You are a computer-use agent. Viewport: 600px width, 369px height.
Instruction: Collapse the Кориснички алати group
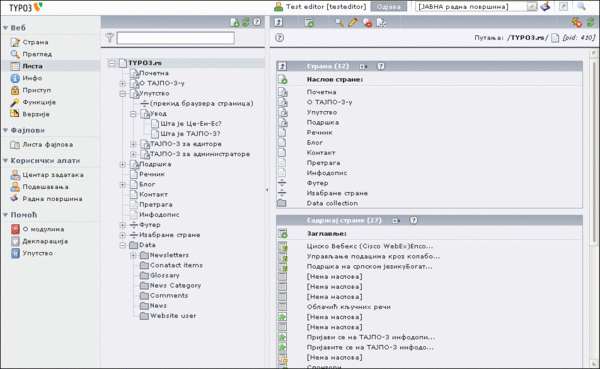click(5, 161)
